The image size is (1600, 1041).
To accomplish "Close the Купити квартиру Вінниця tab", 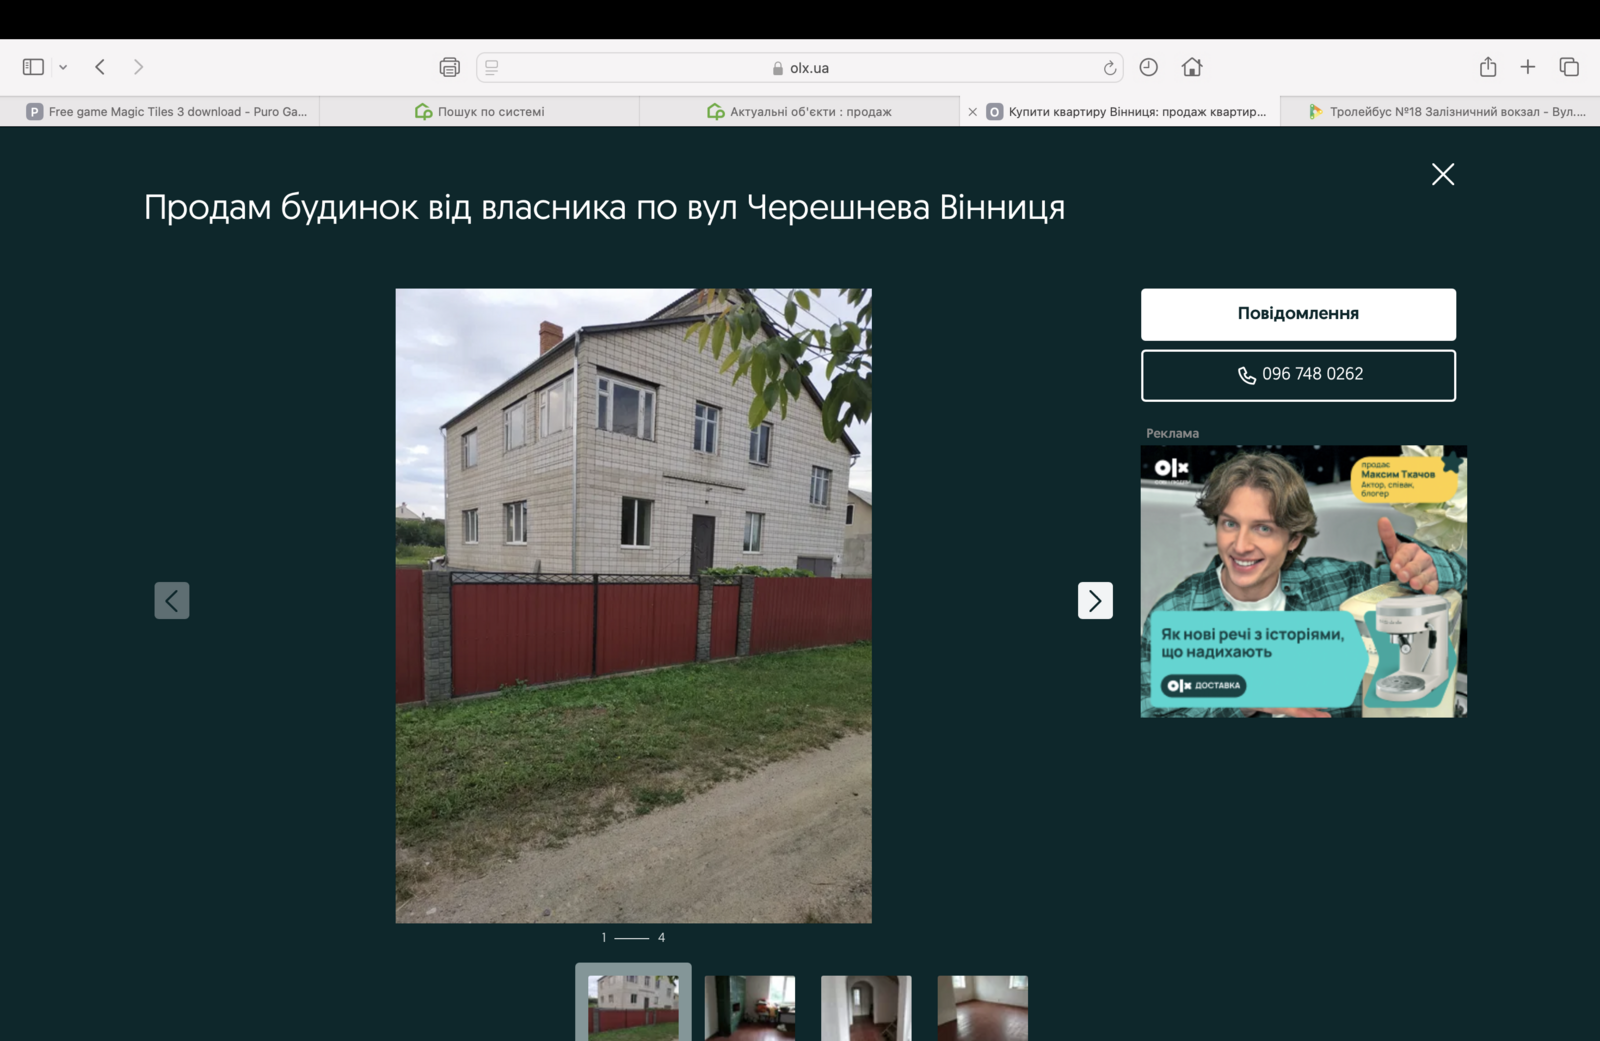I will point(972,112).
